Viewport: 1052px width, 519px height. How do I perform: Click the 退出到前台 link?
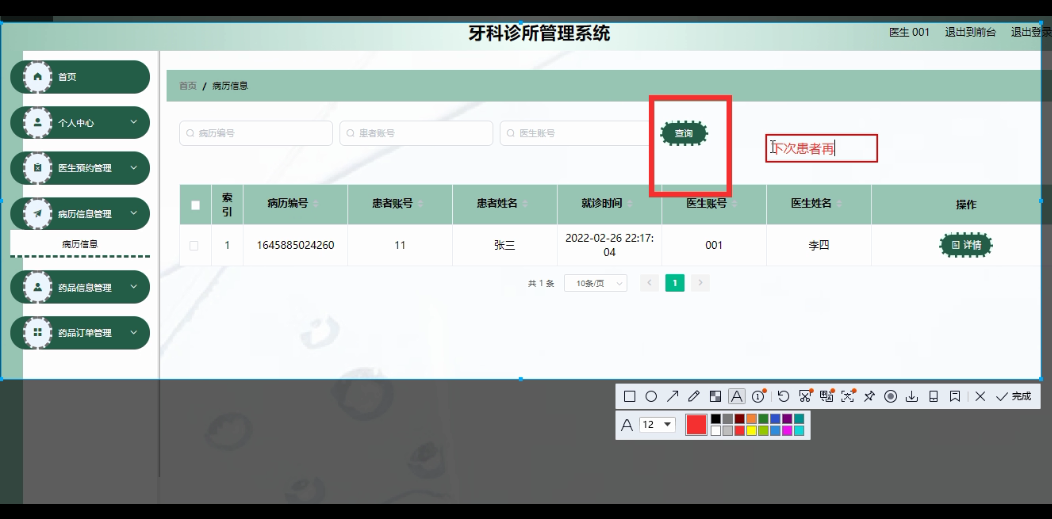[970, 32]
